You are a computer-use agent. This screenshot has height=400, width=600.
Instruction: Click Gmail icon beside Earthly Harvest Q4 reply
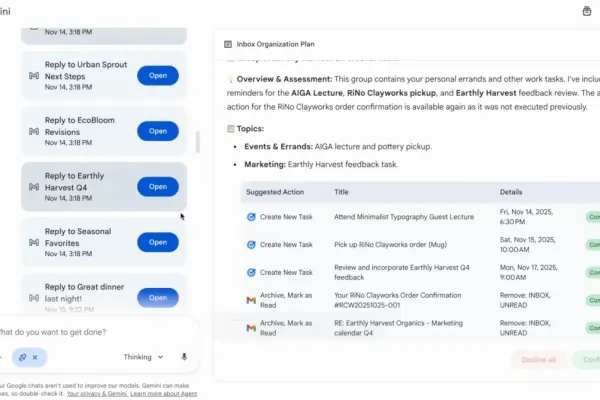[x=34, y=187]
